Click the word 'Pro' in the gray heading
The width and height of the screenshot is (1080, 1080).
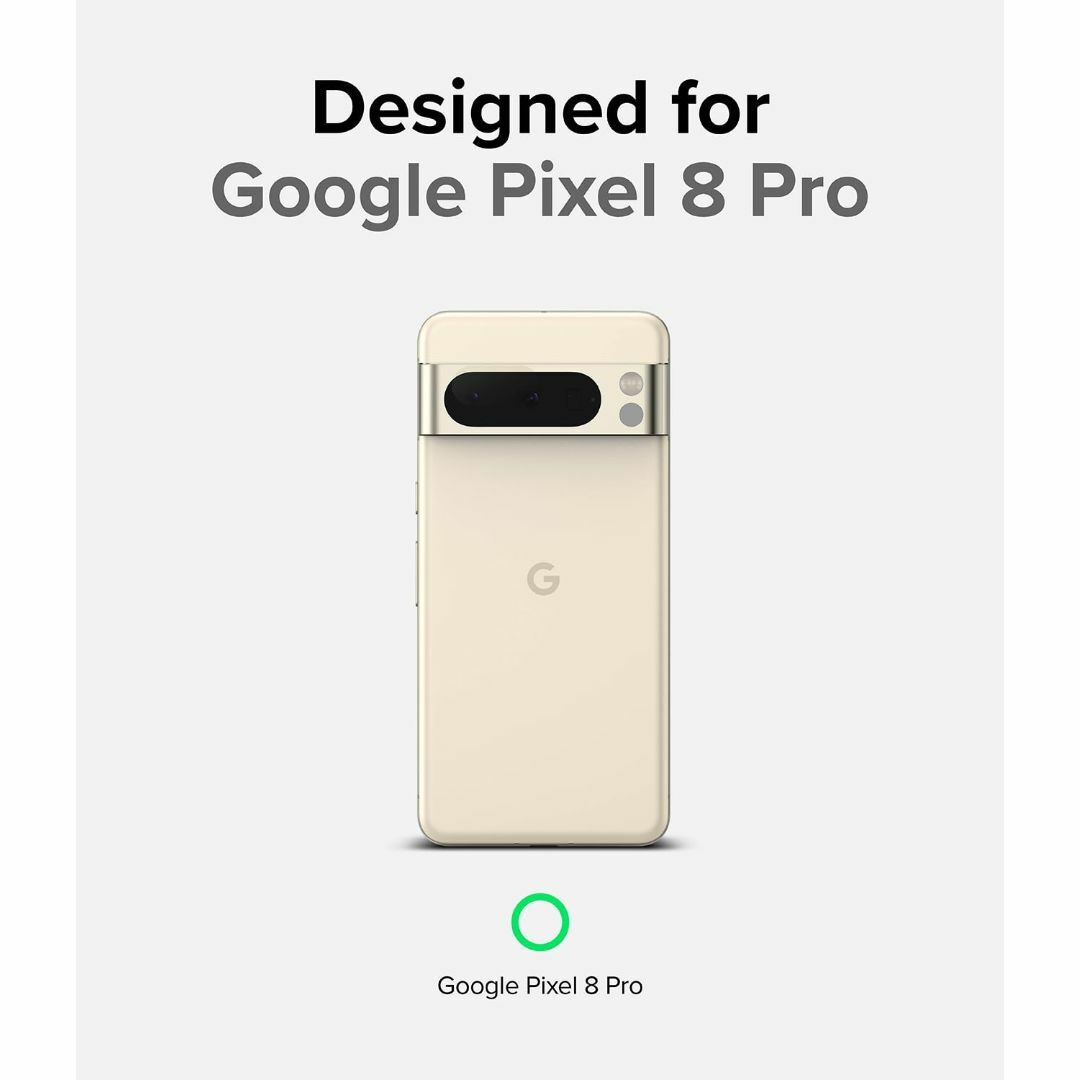pos(809,191)
